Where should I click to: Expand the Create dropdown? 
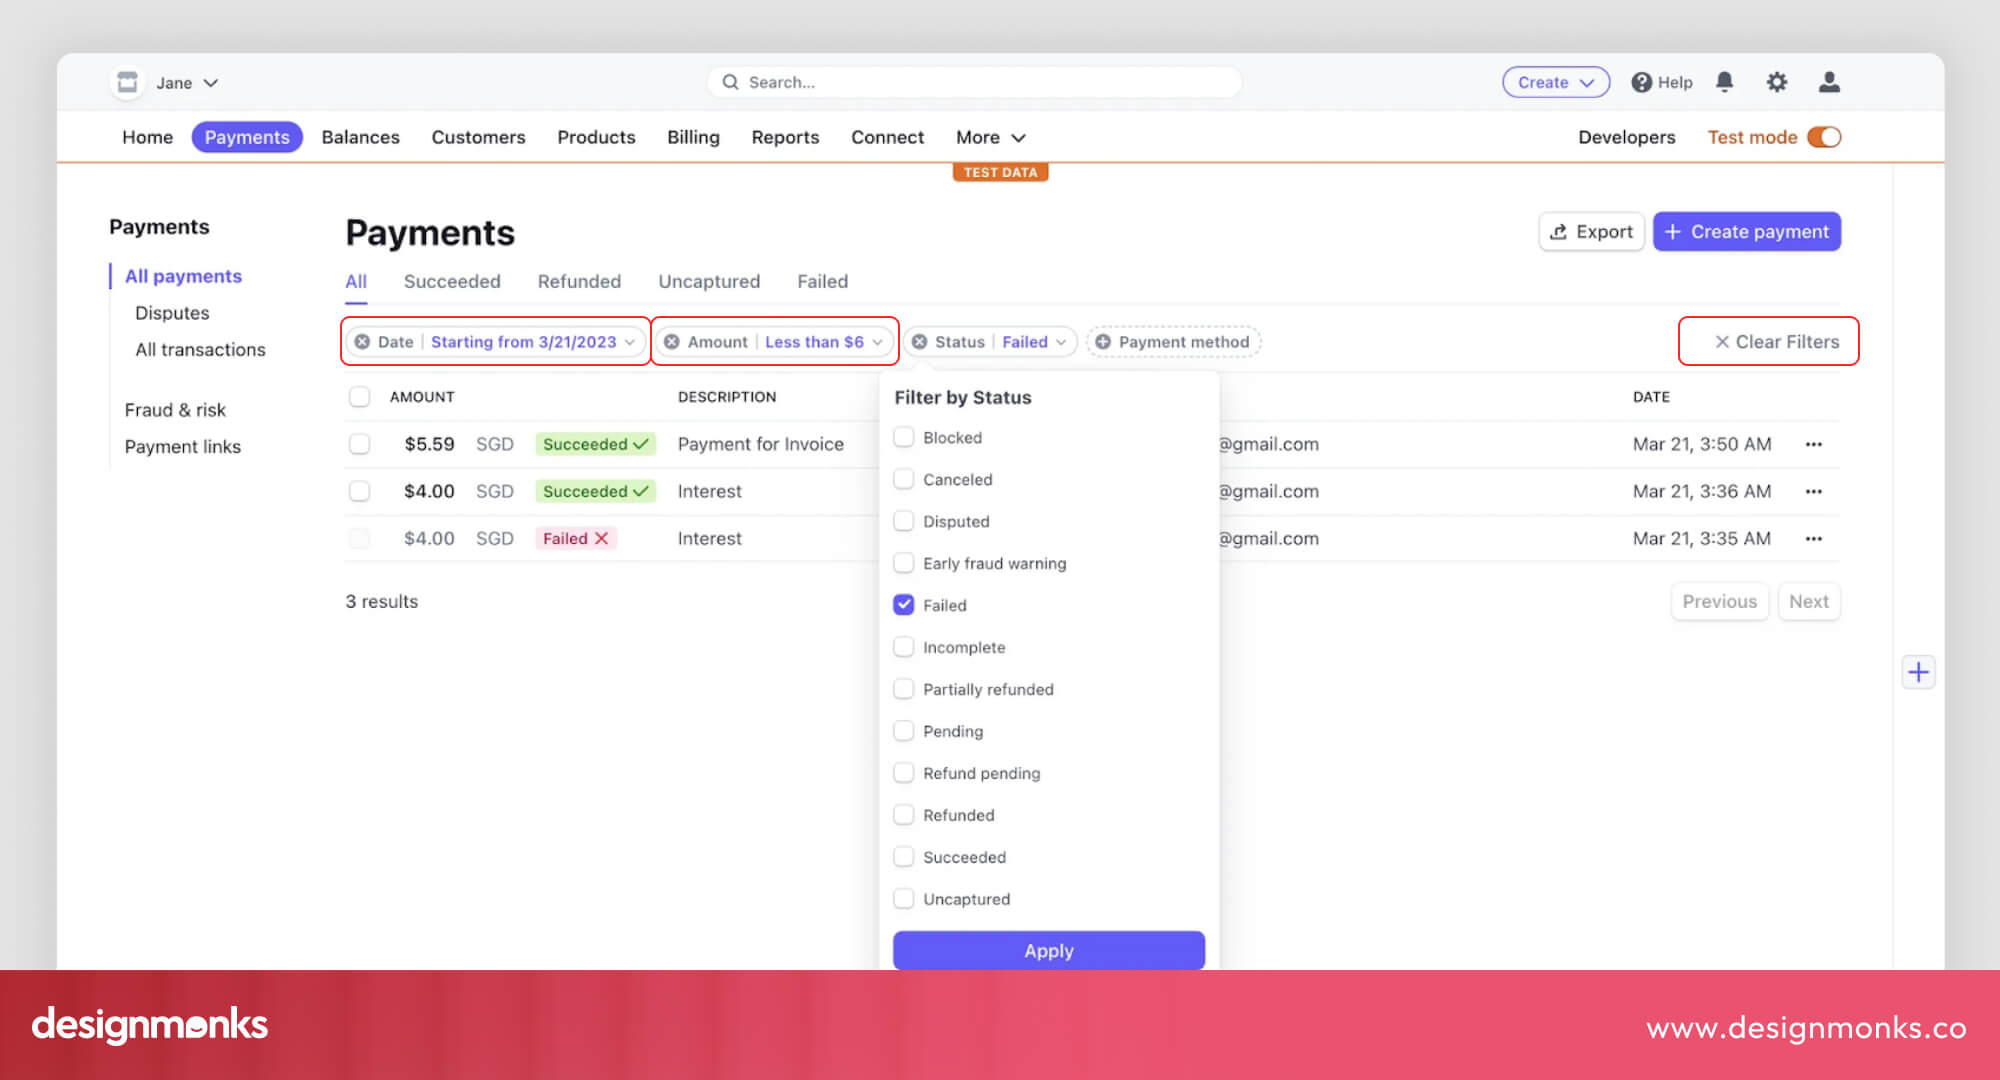point(1555,82)
